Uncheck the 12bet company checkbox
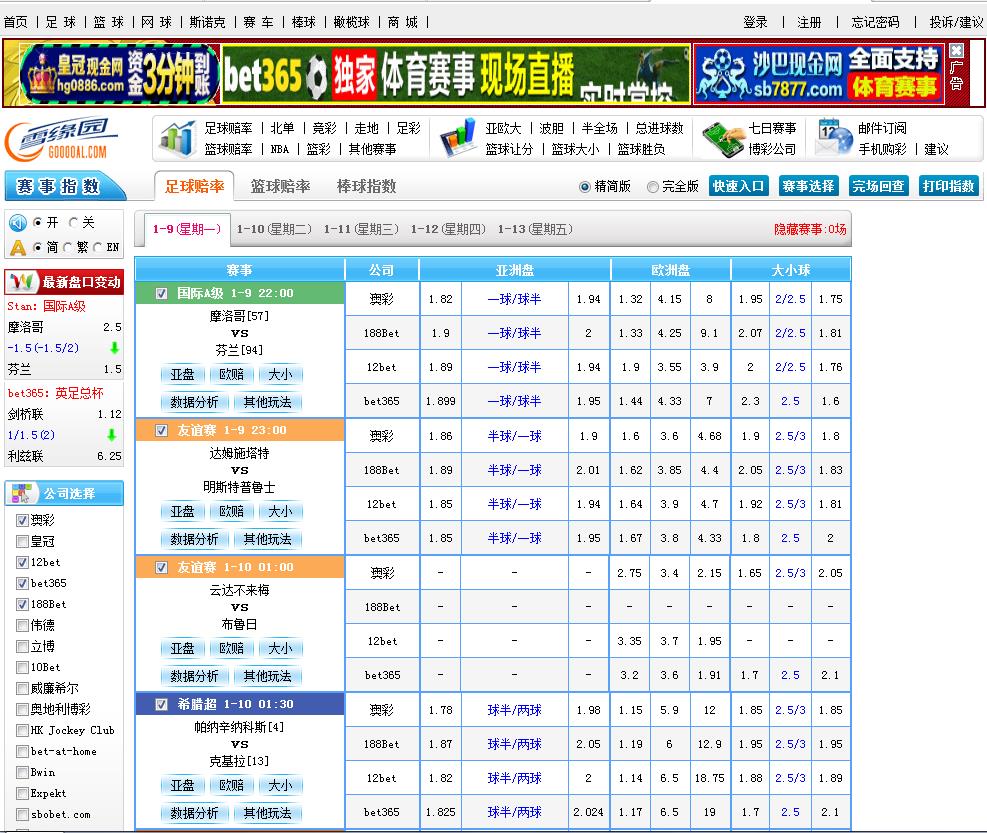 click(x=22, y=562)
